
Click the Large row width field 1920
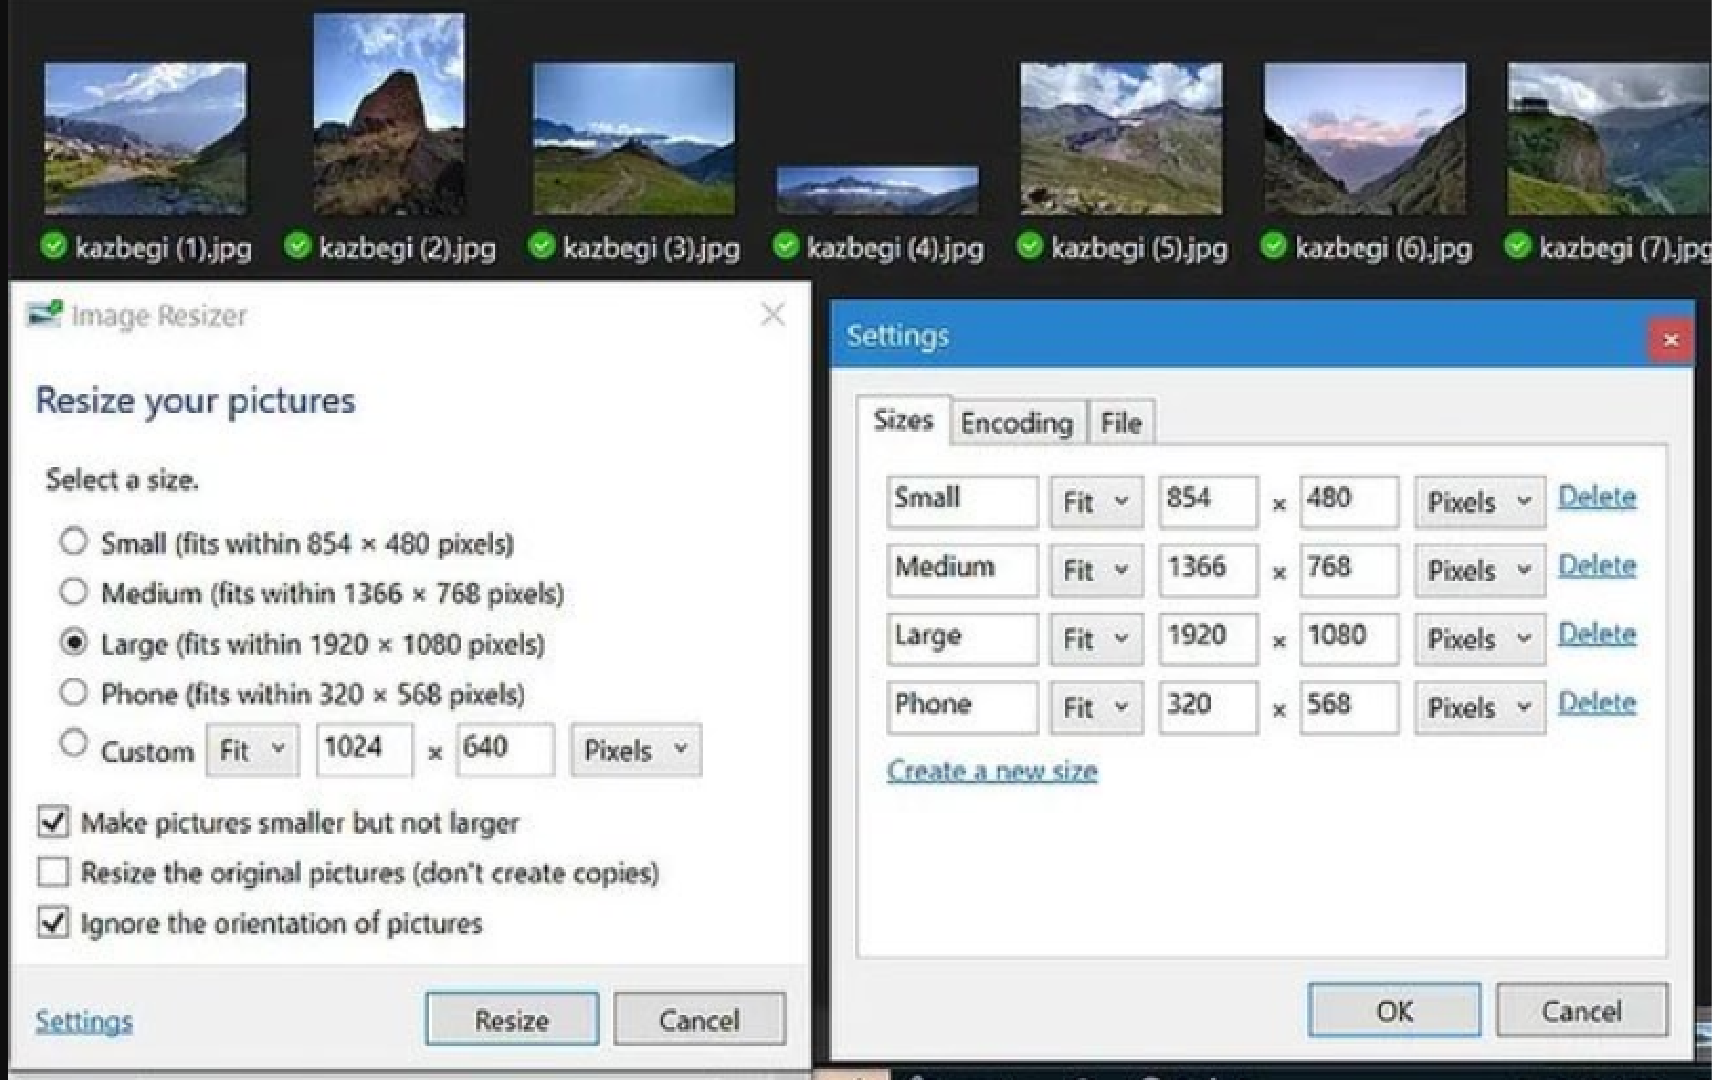click(1207, 637)
